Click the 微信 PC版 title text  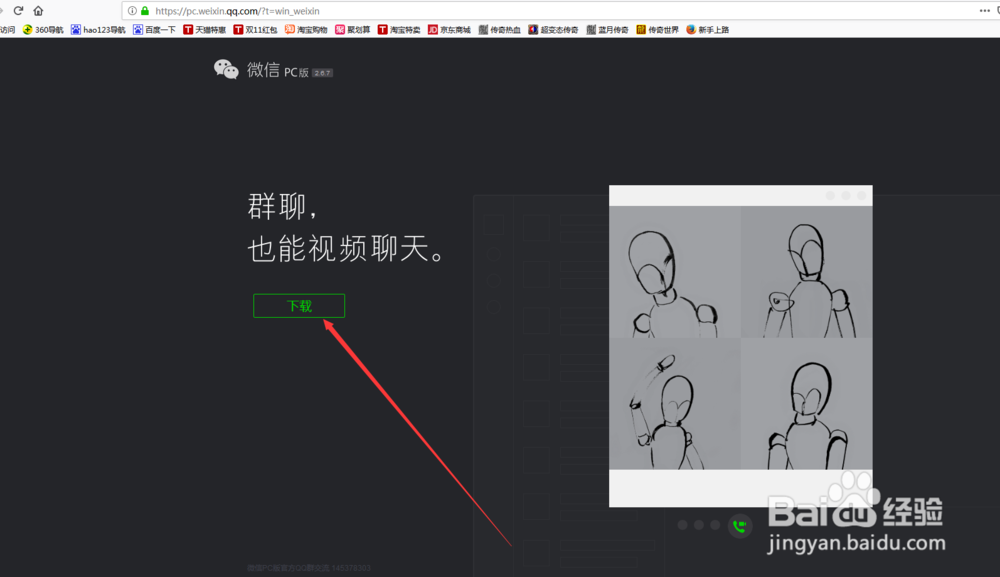(x=277, y=70)
